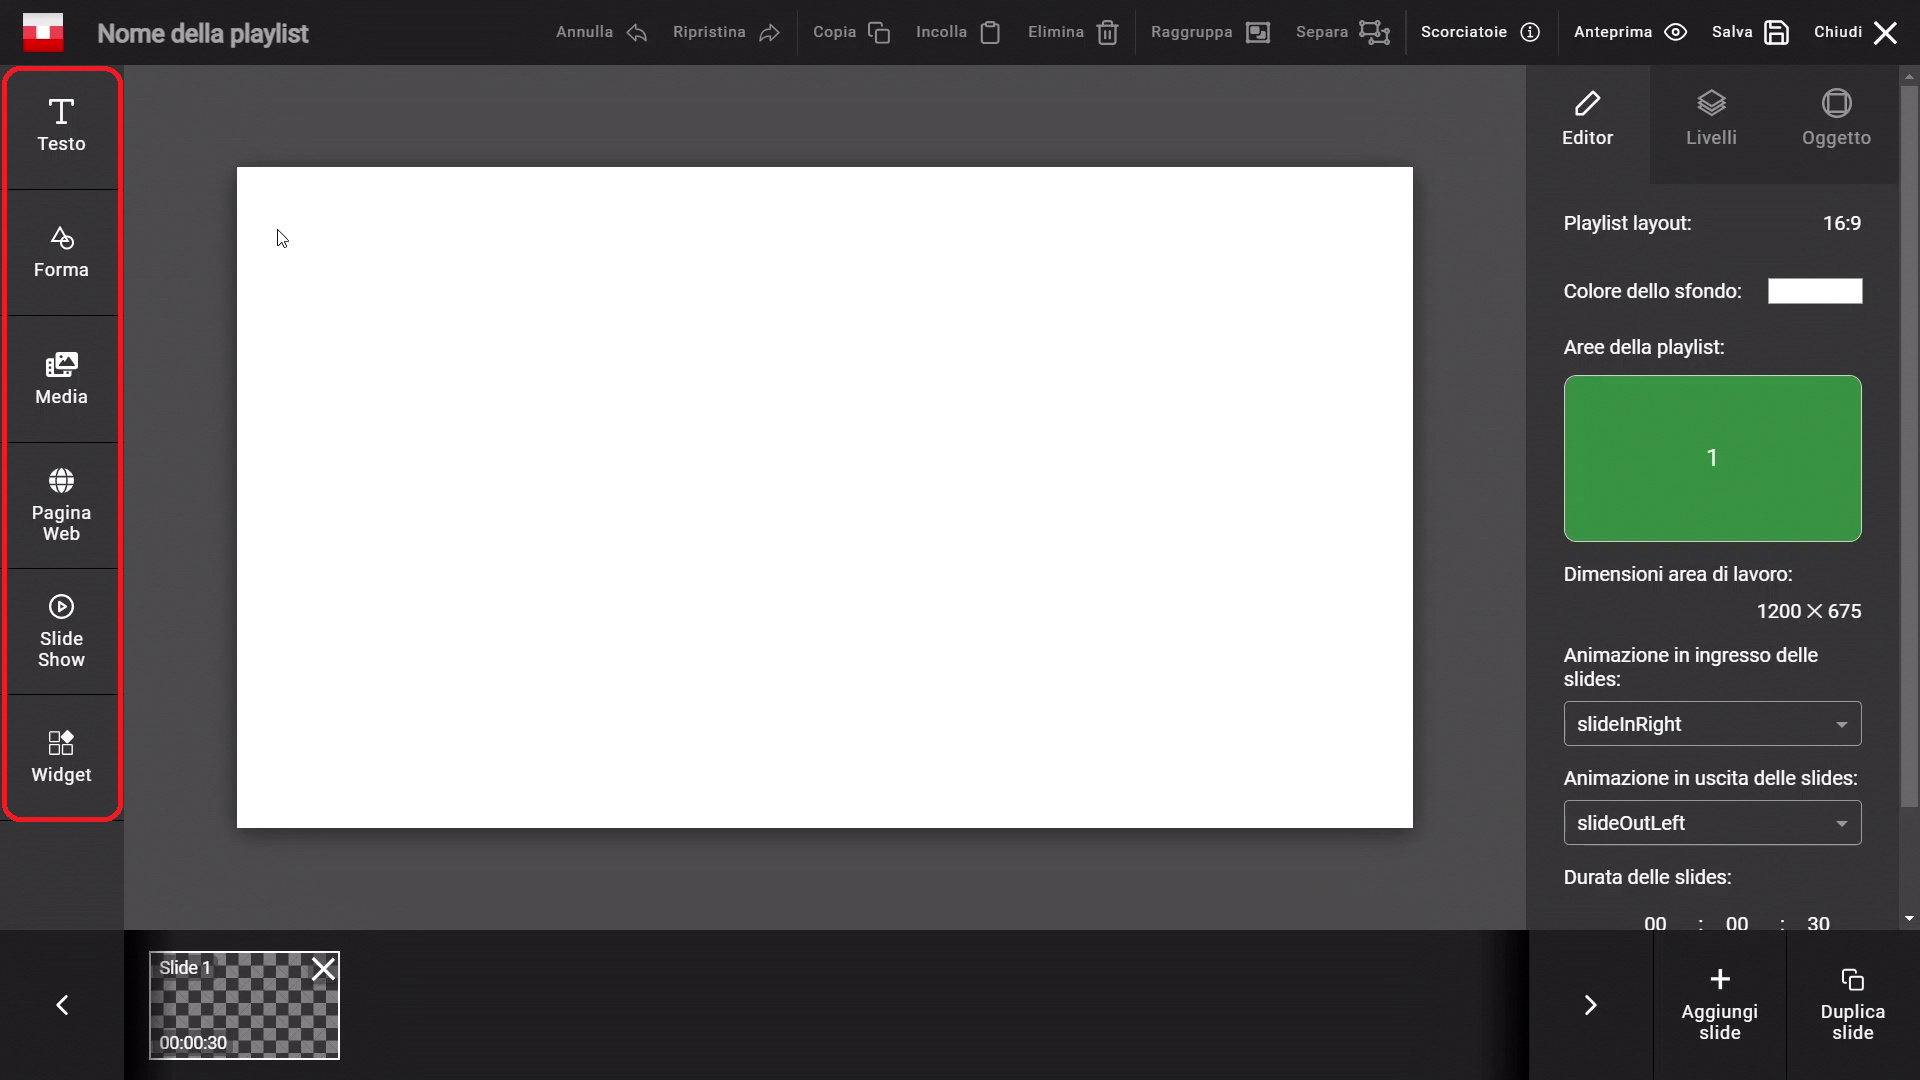Switch to the Livelli tab
Image resolution: width=1920 pixels, height=1080 pixels.
click(x=1711, y=118)
